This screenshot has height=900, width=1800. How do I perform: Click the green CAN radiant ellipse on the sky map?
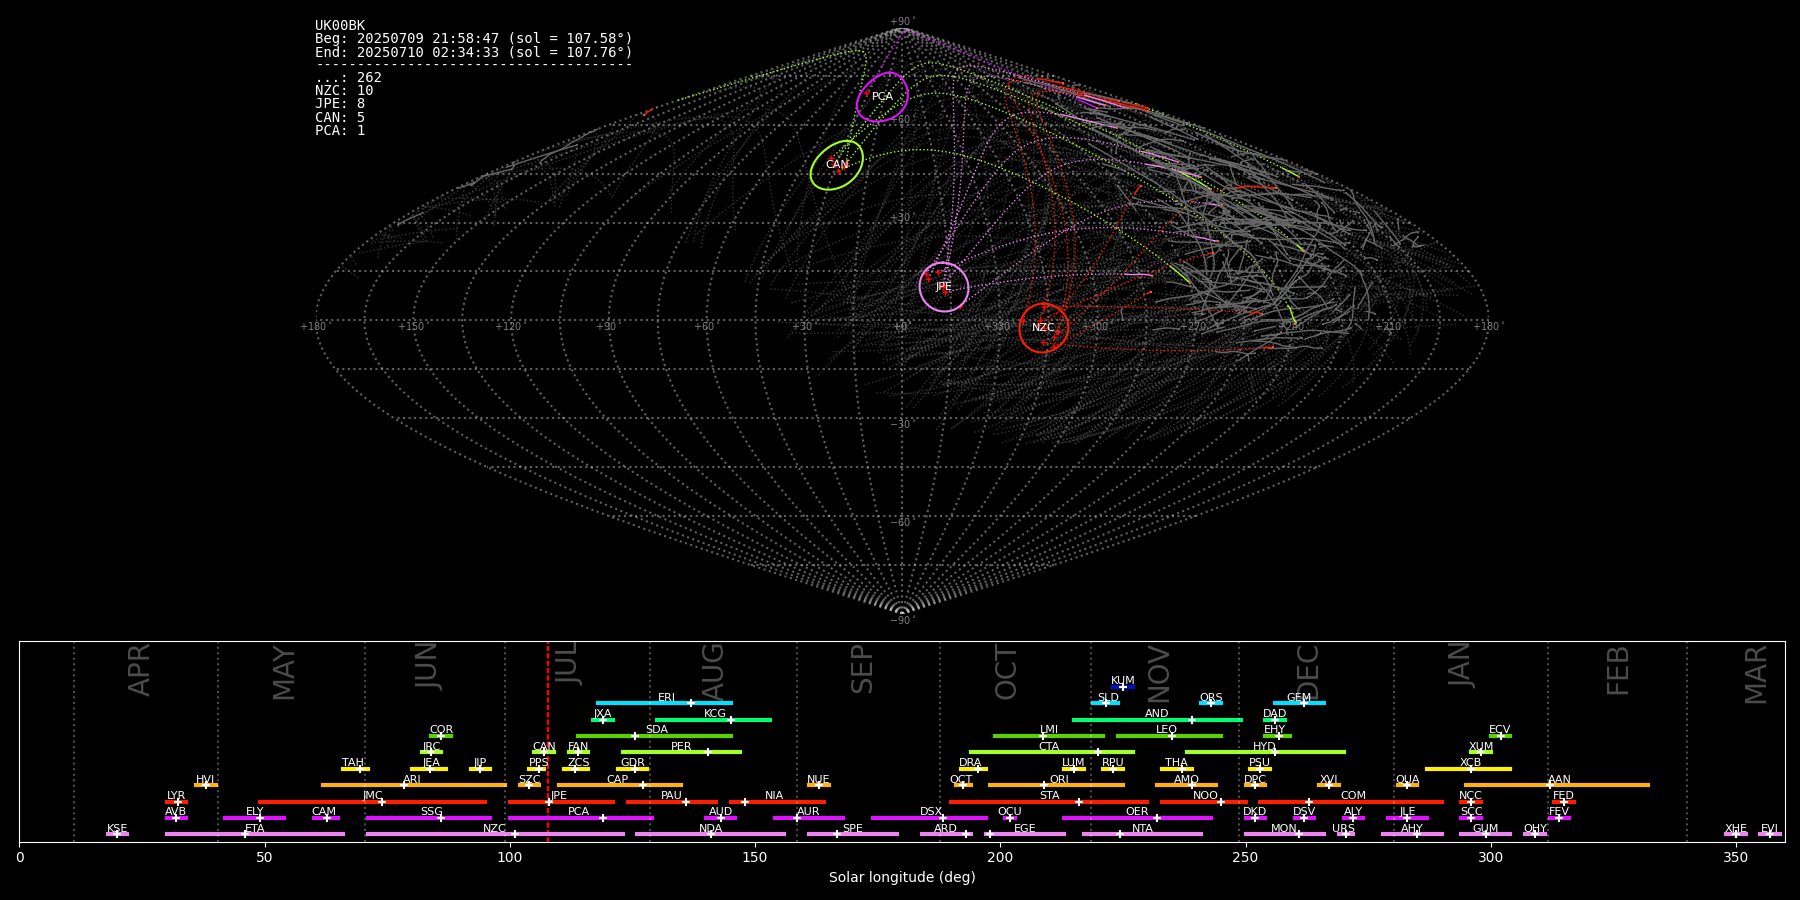click(837, 165)
